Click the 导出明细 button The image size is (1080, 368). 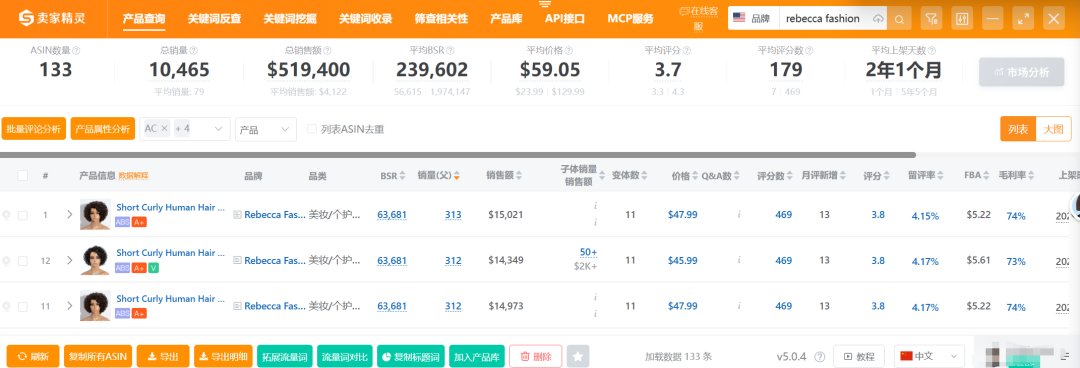(x=223, y=356)
